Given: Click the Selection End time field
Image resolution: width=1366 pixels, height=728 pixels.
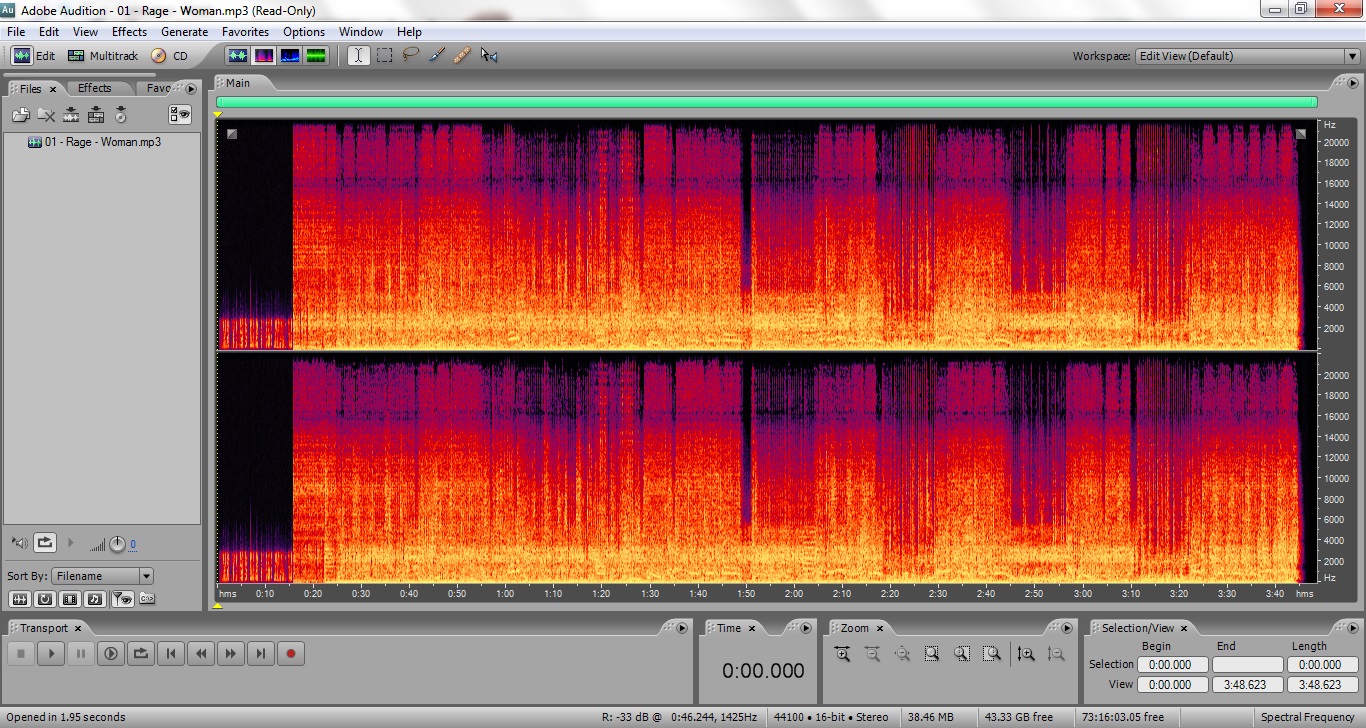Looking at the screenshot, I should click(1247, 665).
